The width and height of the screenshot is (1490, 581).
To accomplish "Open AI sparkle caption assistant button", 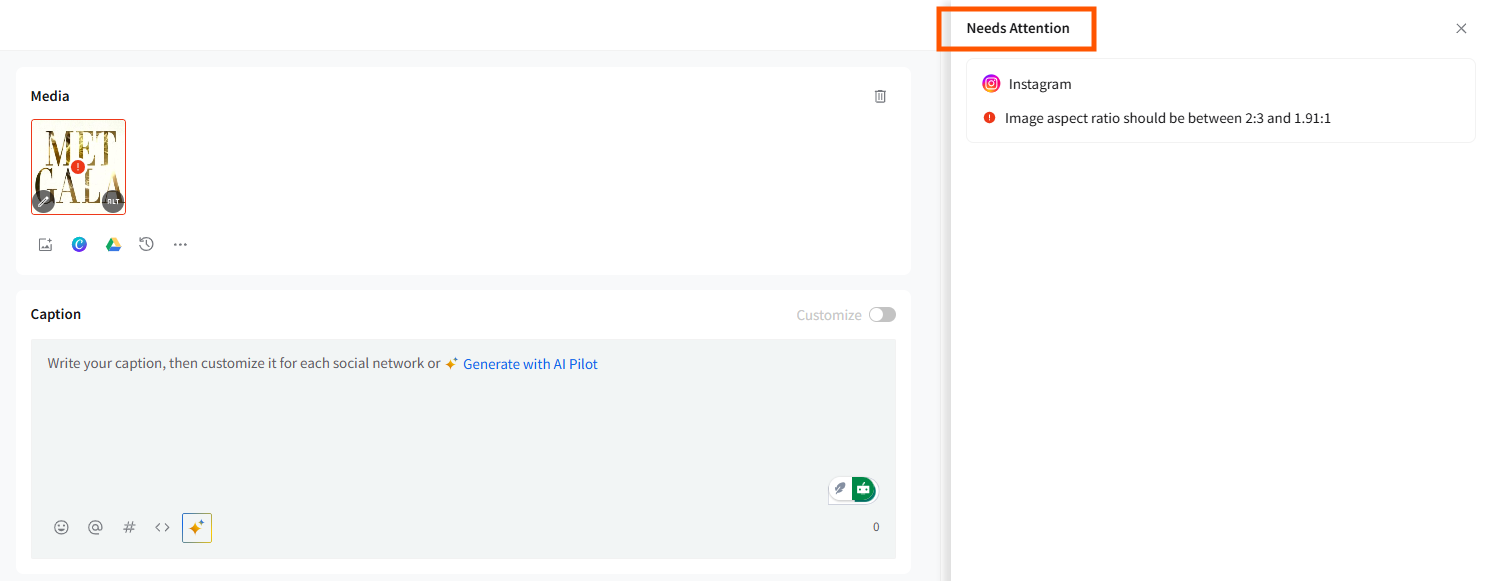I will point(197,527).
